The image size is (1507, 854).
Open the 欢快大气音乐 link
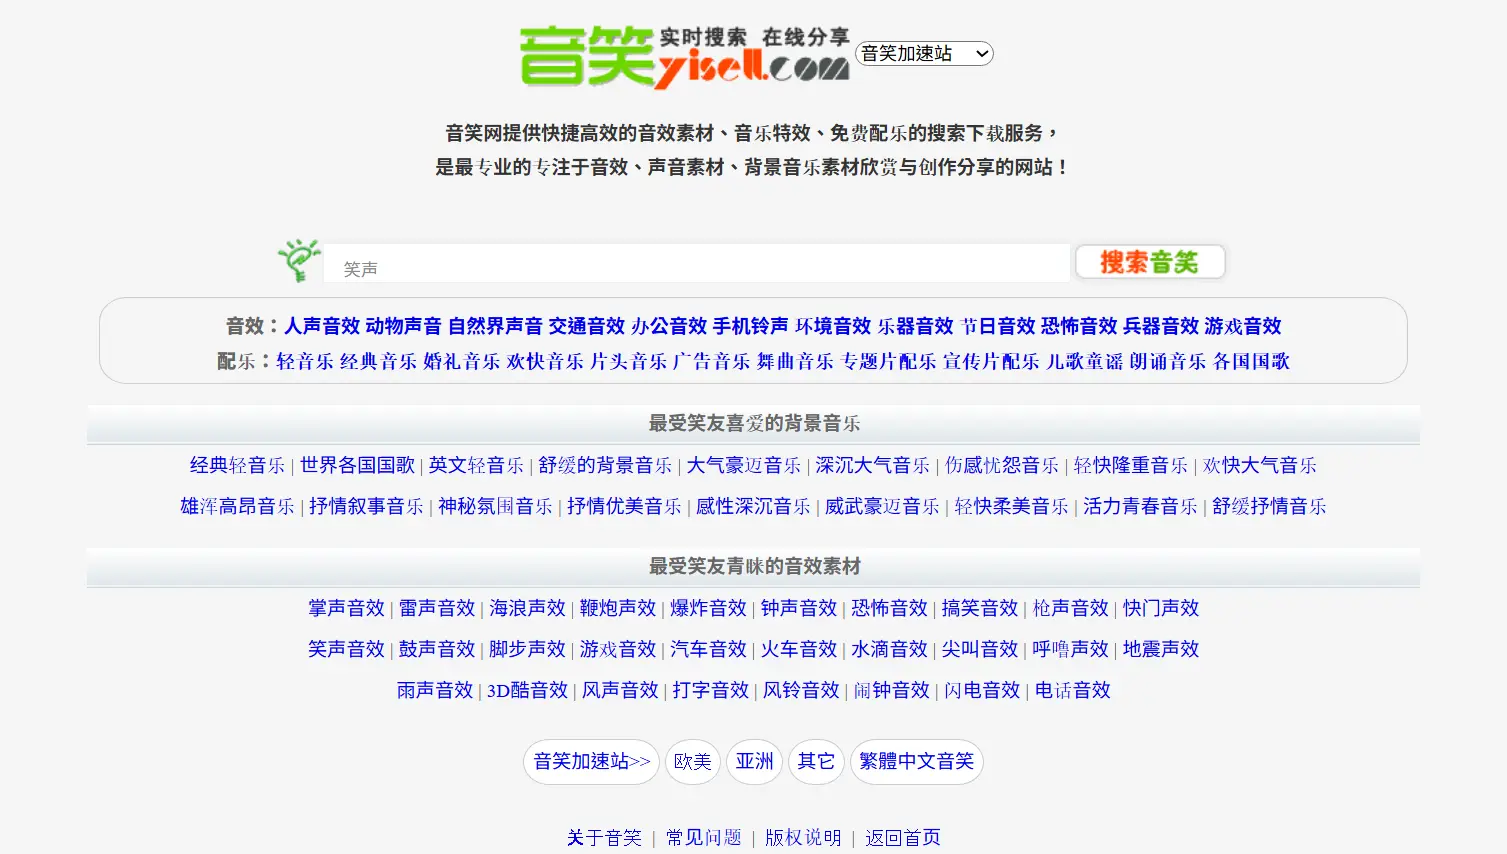click(1260, 465)
